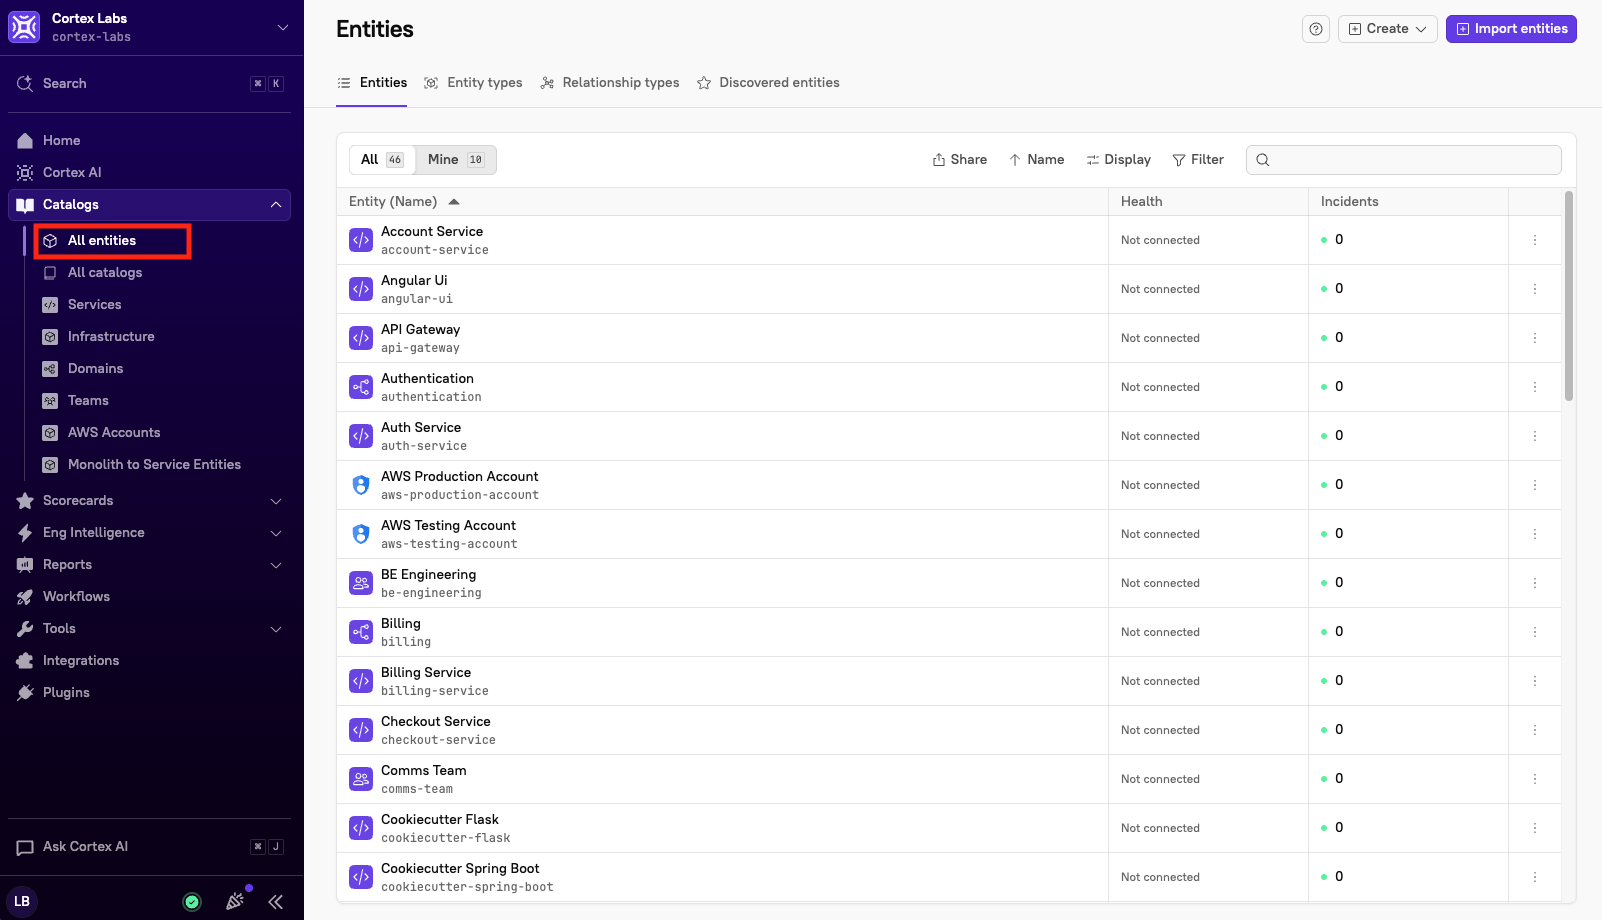Image resolution: width=1602 pixels, height=920 pixels.
Task: Click the green status check icon
Action: click(x=192, y=902)
